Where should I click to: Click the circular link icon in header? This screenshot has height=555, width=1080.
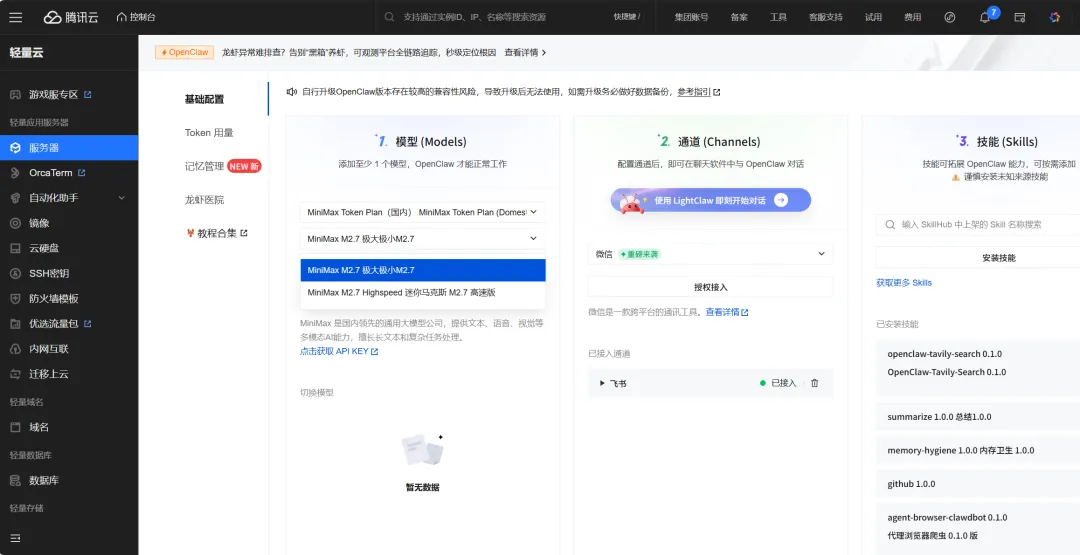(x=950, y=17)
